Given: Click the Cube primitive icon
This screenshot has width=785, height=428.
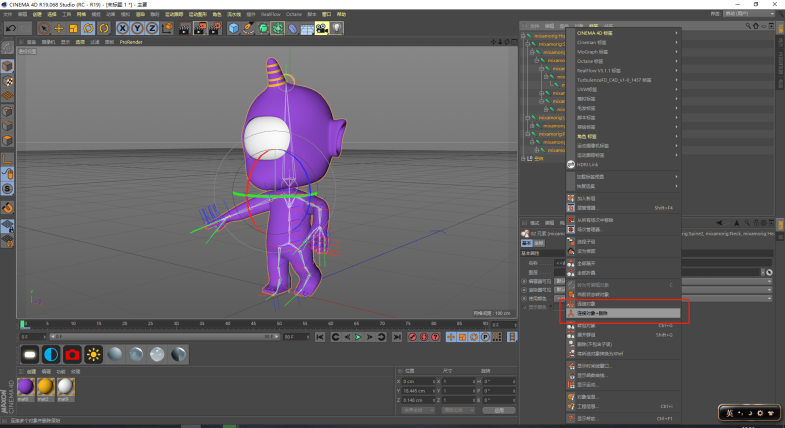Looking at the screenshot, I should [233, 28].
